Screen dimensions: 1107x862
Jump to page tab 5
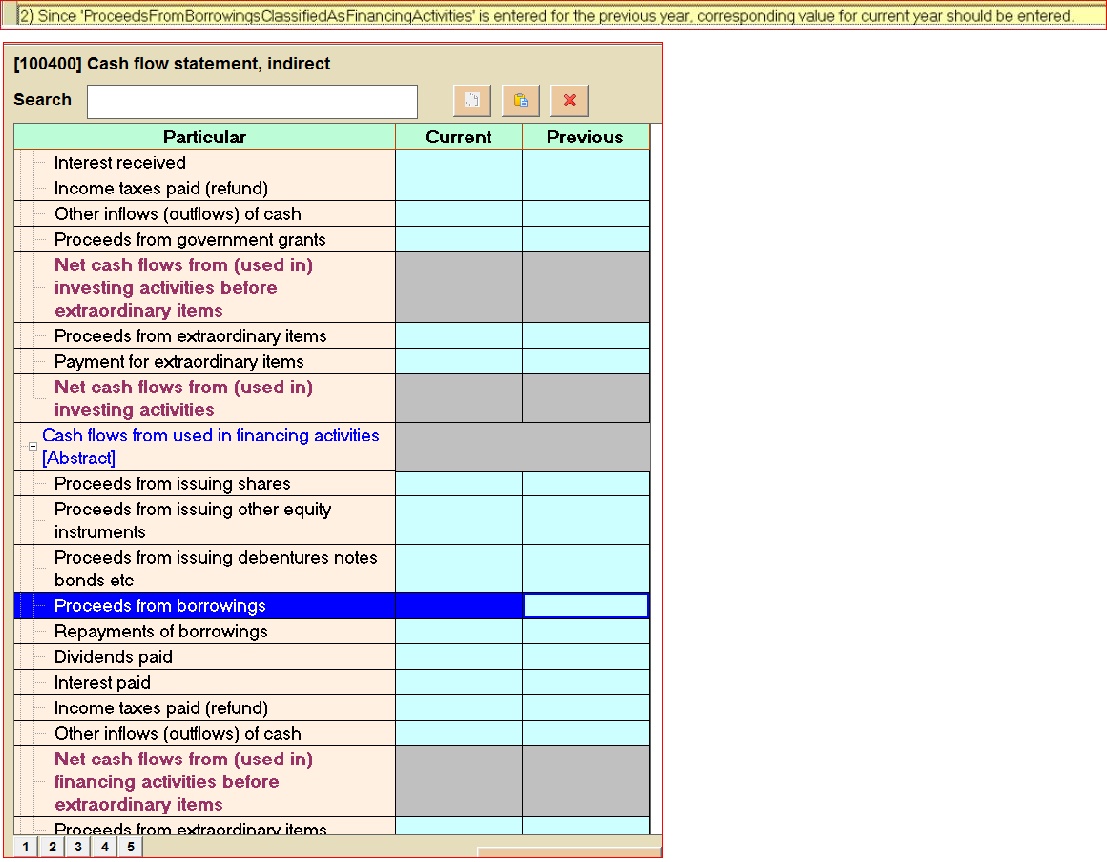tap(130, 847)
